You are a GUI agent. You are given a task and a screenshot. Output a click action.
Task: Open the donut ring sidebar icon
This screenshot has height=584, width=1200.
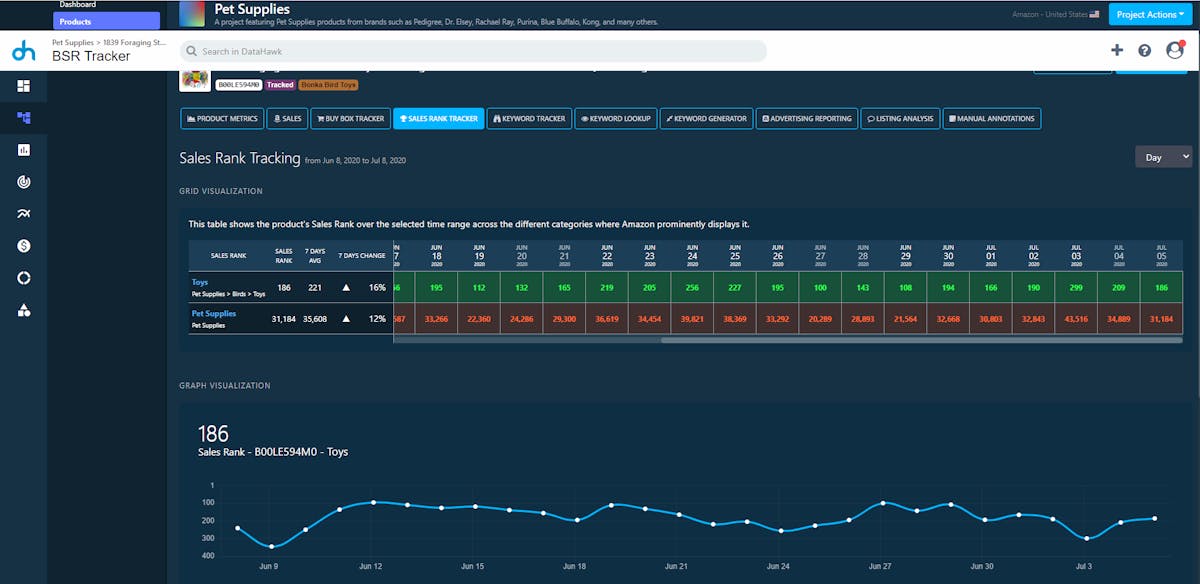(x=23, y=278)
